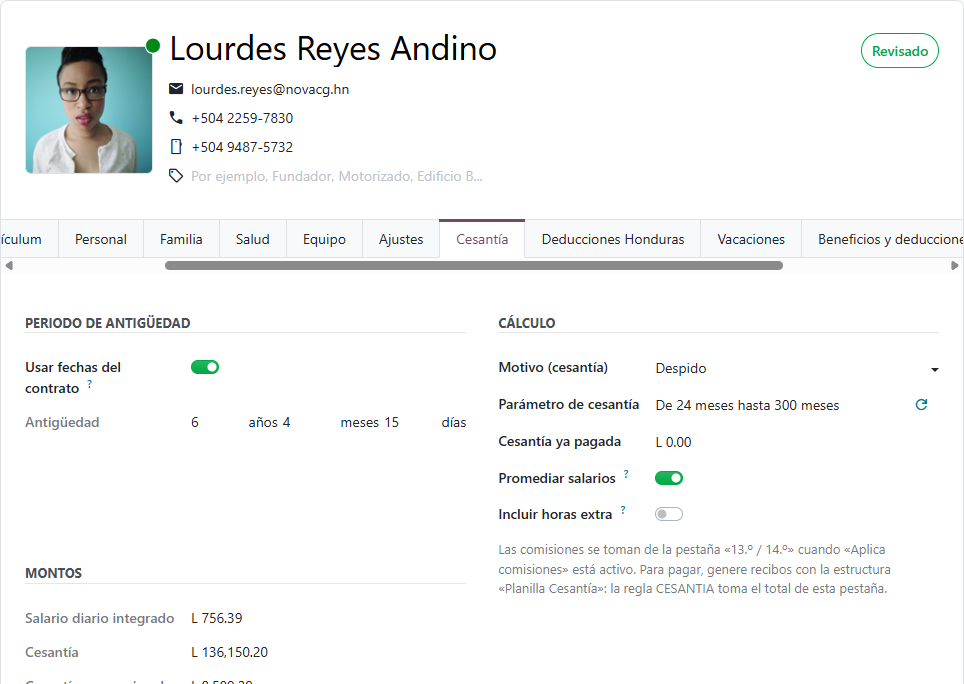This screenshot has height=684, width=964.
Task: Click the Revisado status button
Action: (x=899, y=51)
